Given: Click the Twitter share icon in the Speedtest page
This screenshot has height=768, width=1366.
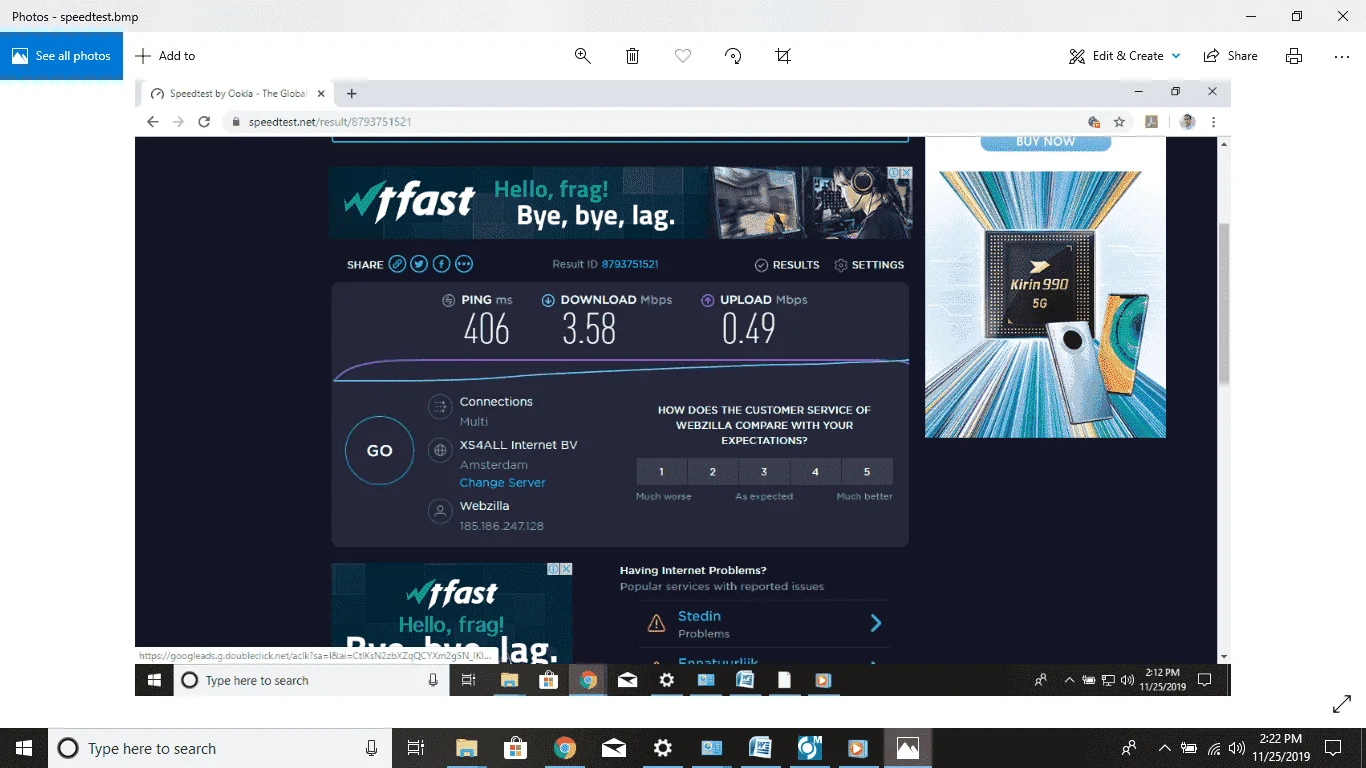Looking at the screenshot, I should click(419, 265).
